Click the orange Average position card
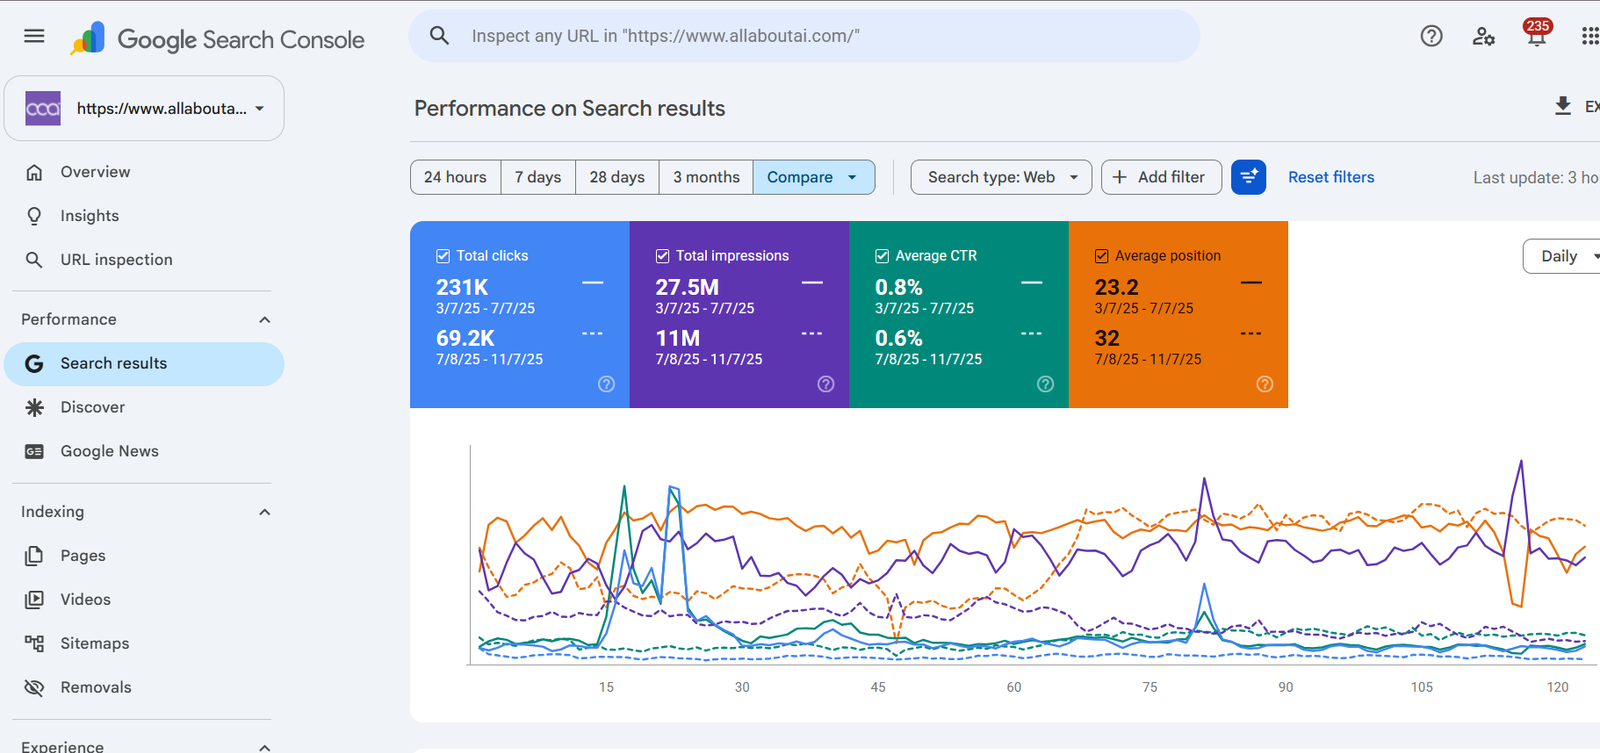This screenshot has height=753, width=1600. tap(1178, 314)
